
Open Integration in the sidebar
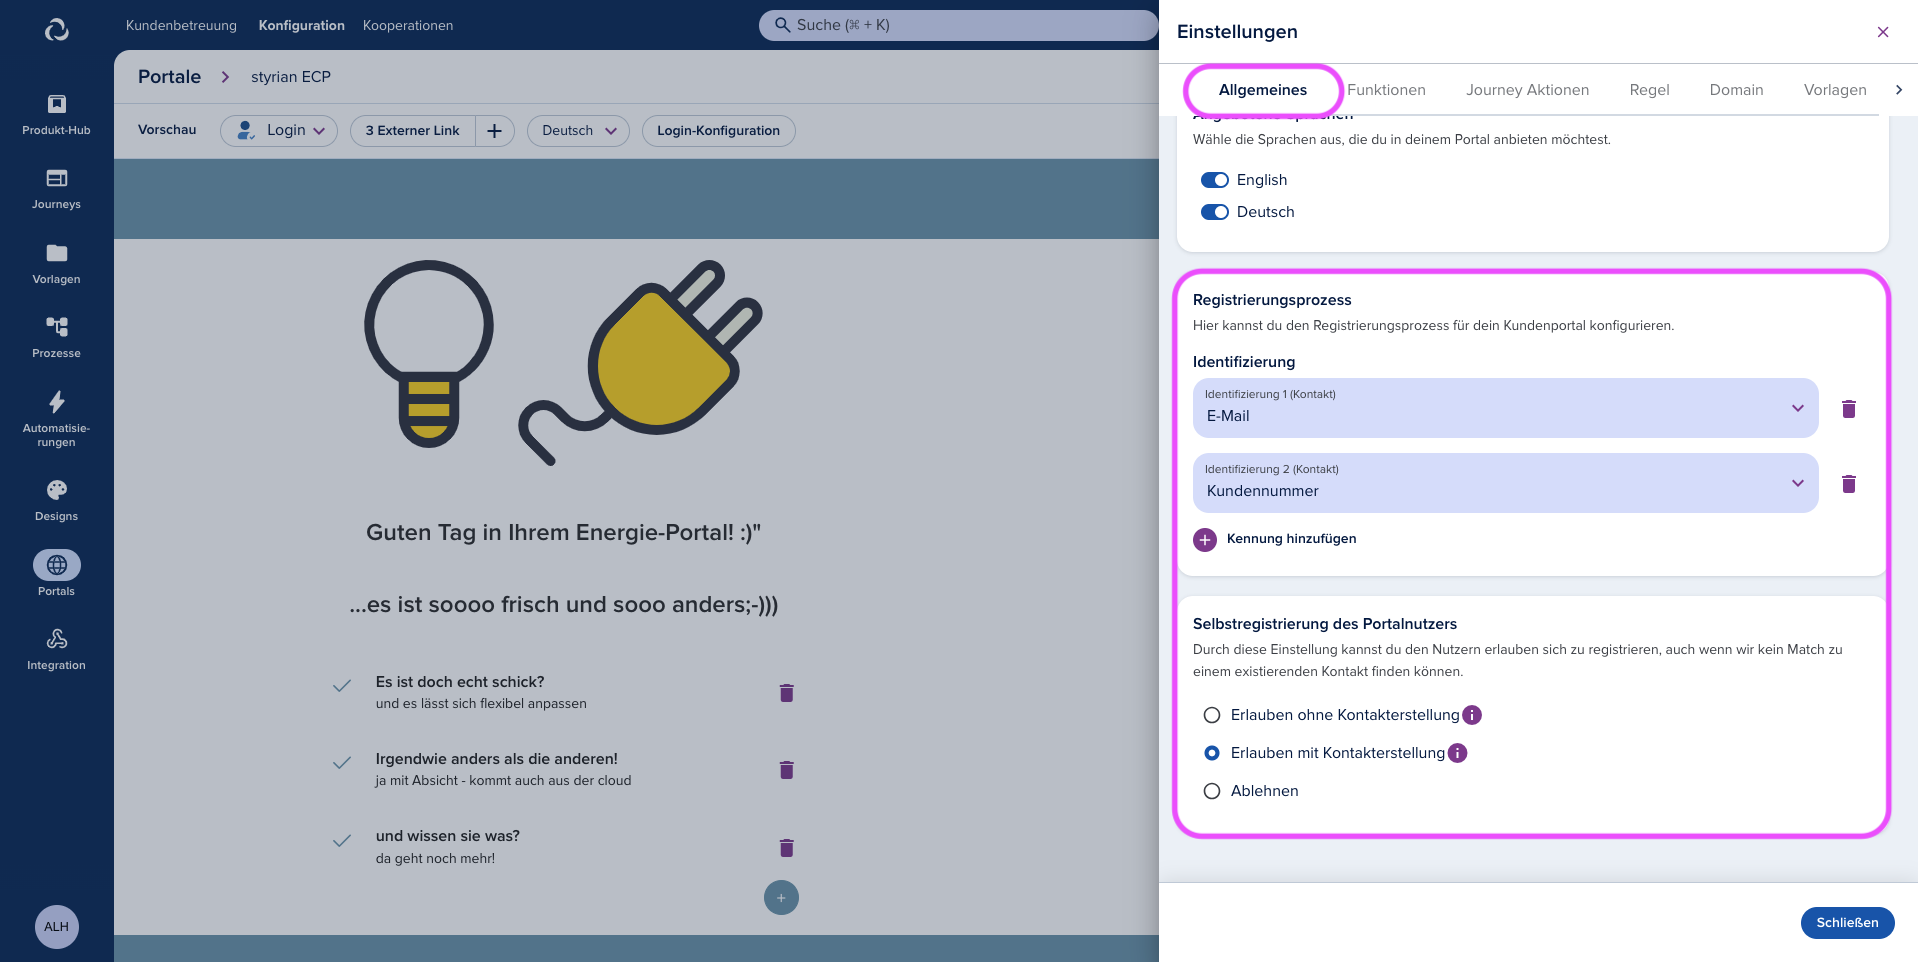coord(56,650)
